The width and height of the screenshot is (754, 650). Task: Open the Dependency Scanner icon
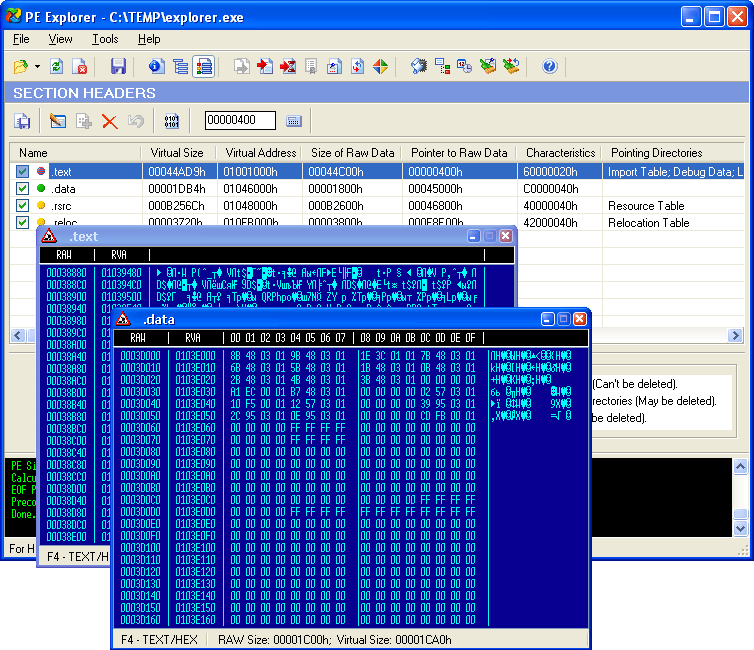tap(442, 66)
